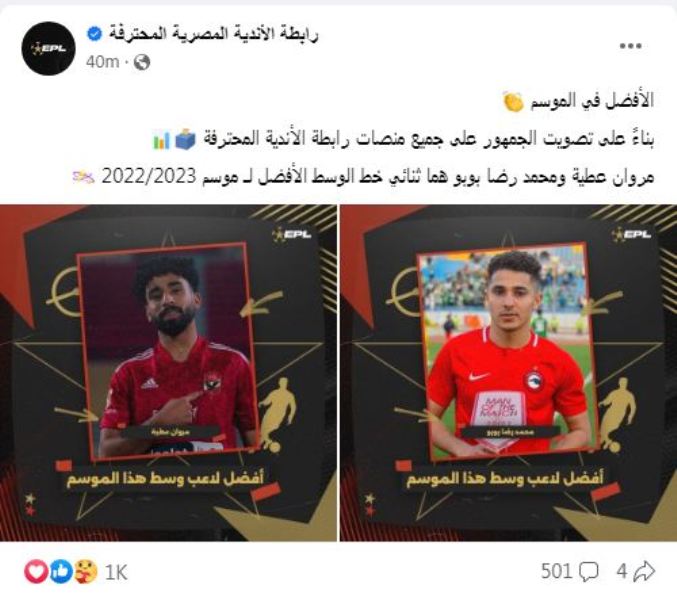This screenshot has width=677, height=600.
Task: Click the 40m post timestamp
Action: (102, 62)
